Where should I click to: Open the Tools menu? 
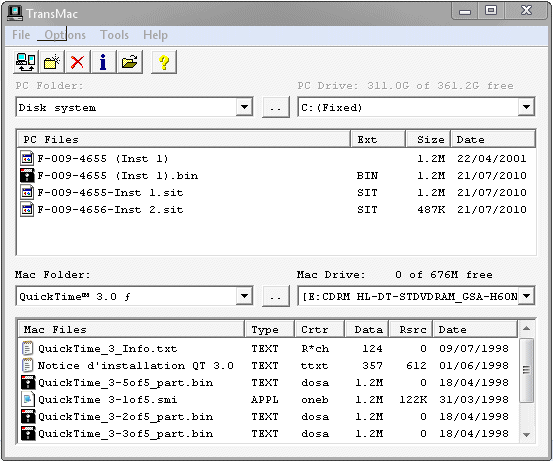click(x=114, y=35)
